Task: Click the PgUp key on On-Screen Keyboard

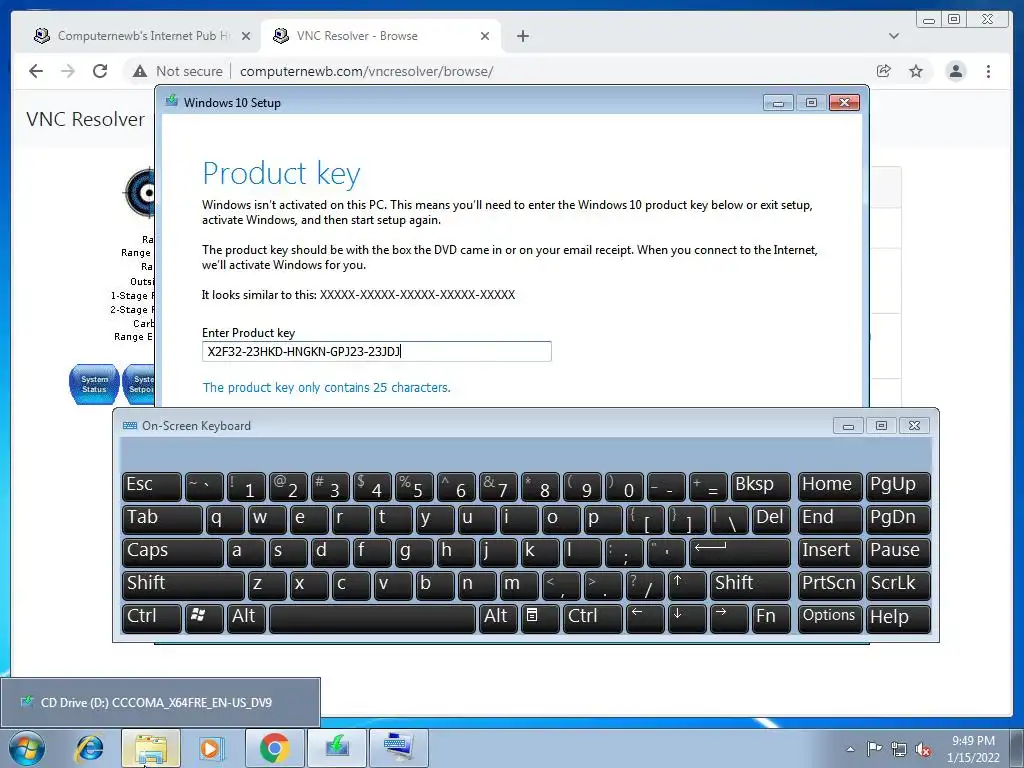Action: 898,486
